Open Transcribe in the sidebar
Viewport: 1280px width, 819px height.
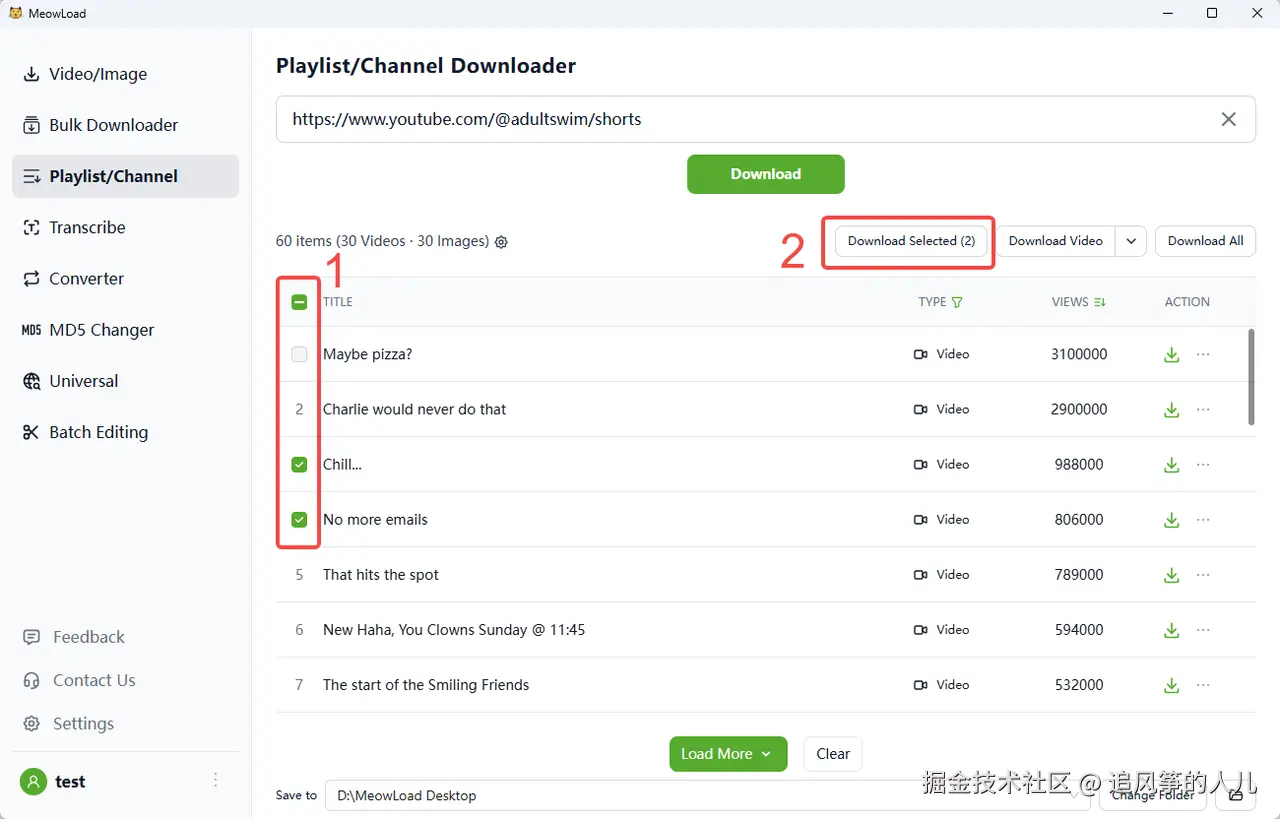[x=126, y=227]
